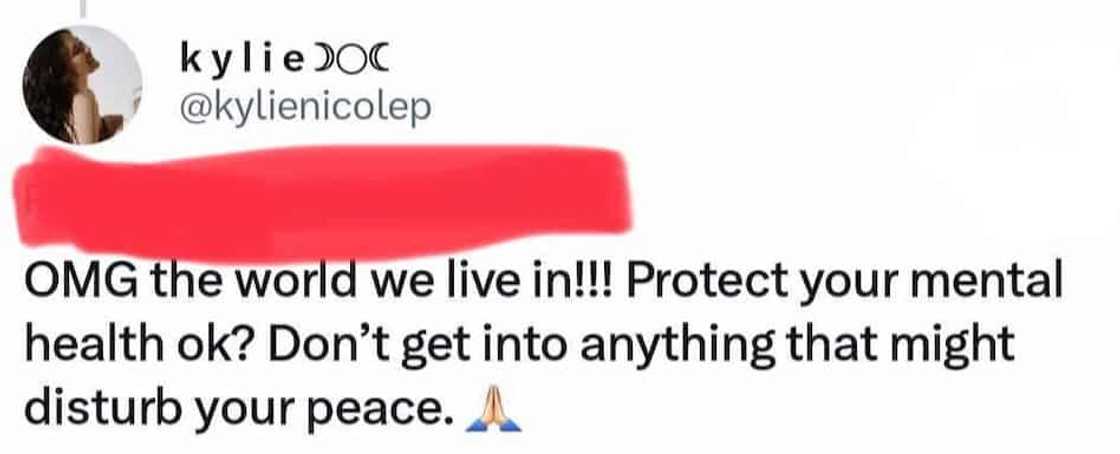This screenshot has width=1120, height=454.
Task: Click the gray thread line above avatar
Action: 85,8
